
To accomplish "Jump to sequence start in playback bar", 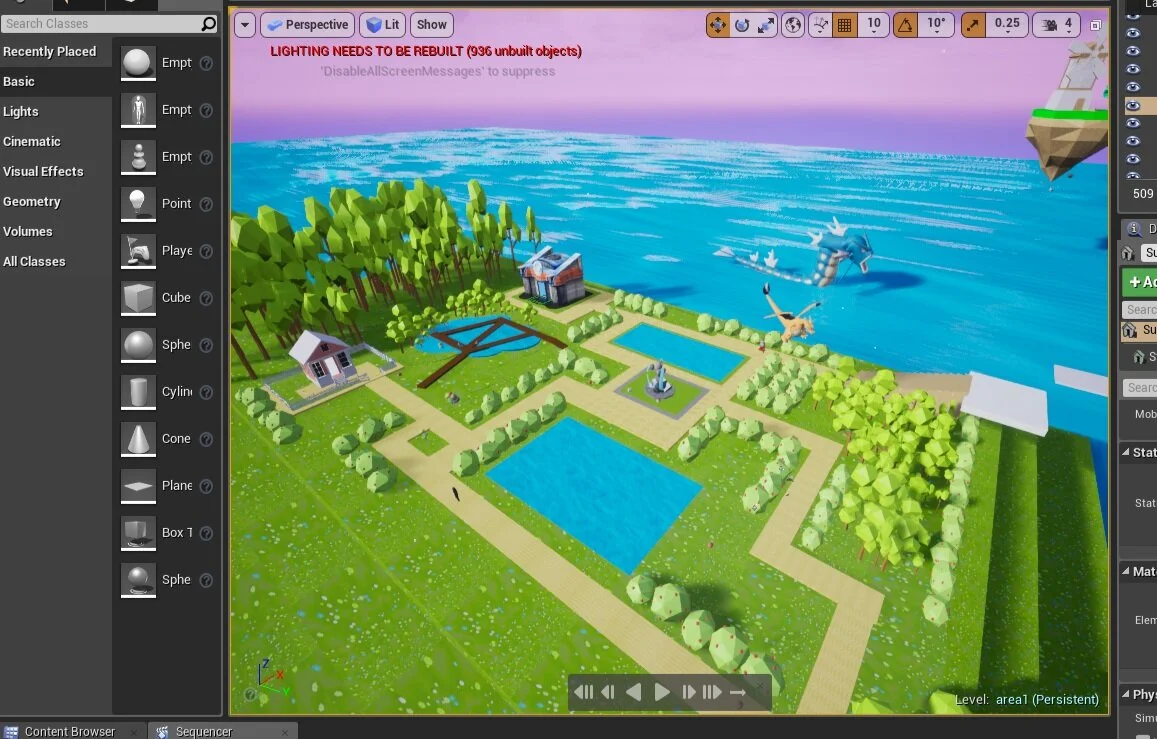I will [x=583, y=693].
